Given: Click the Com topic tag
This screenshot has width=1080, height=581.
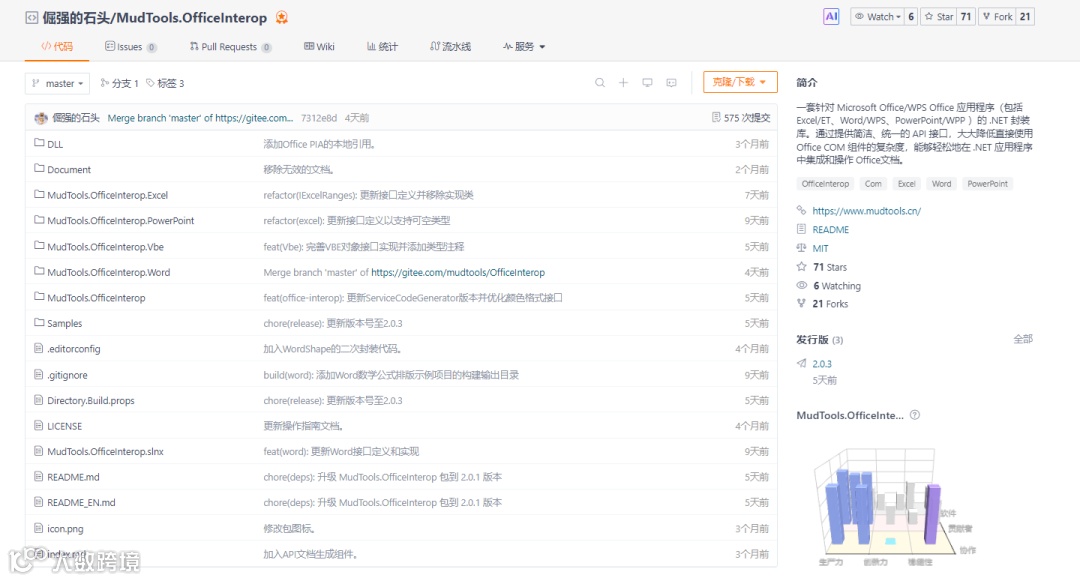Looking at the screenshot, I should click(873, 184).
